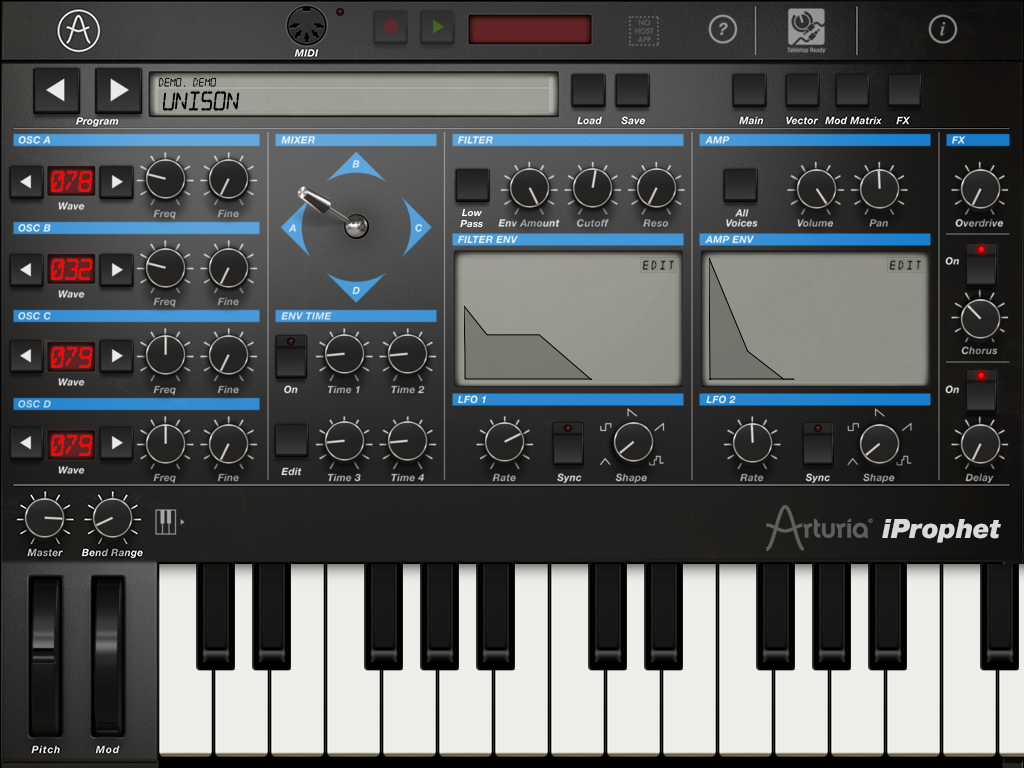Viewport: 1024px width, 768px height.
Task: Click the Amp Pan knob
Action: tap(879, 188)
